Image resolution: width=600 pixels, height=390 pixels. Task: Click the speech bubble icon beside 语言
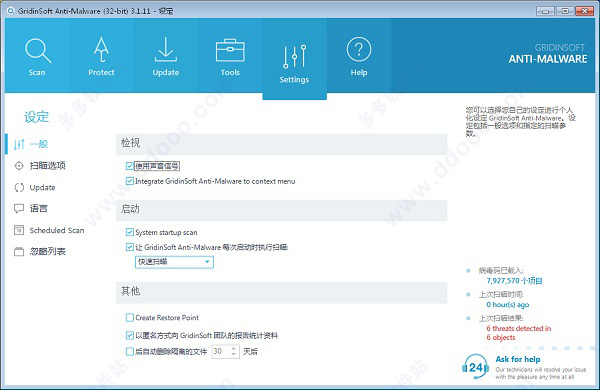tap(19, 209)
